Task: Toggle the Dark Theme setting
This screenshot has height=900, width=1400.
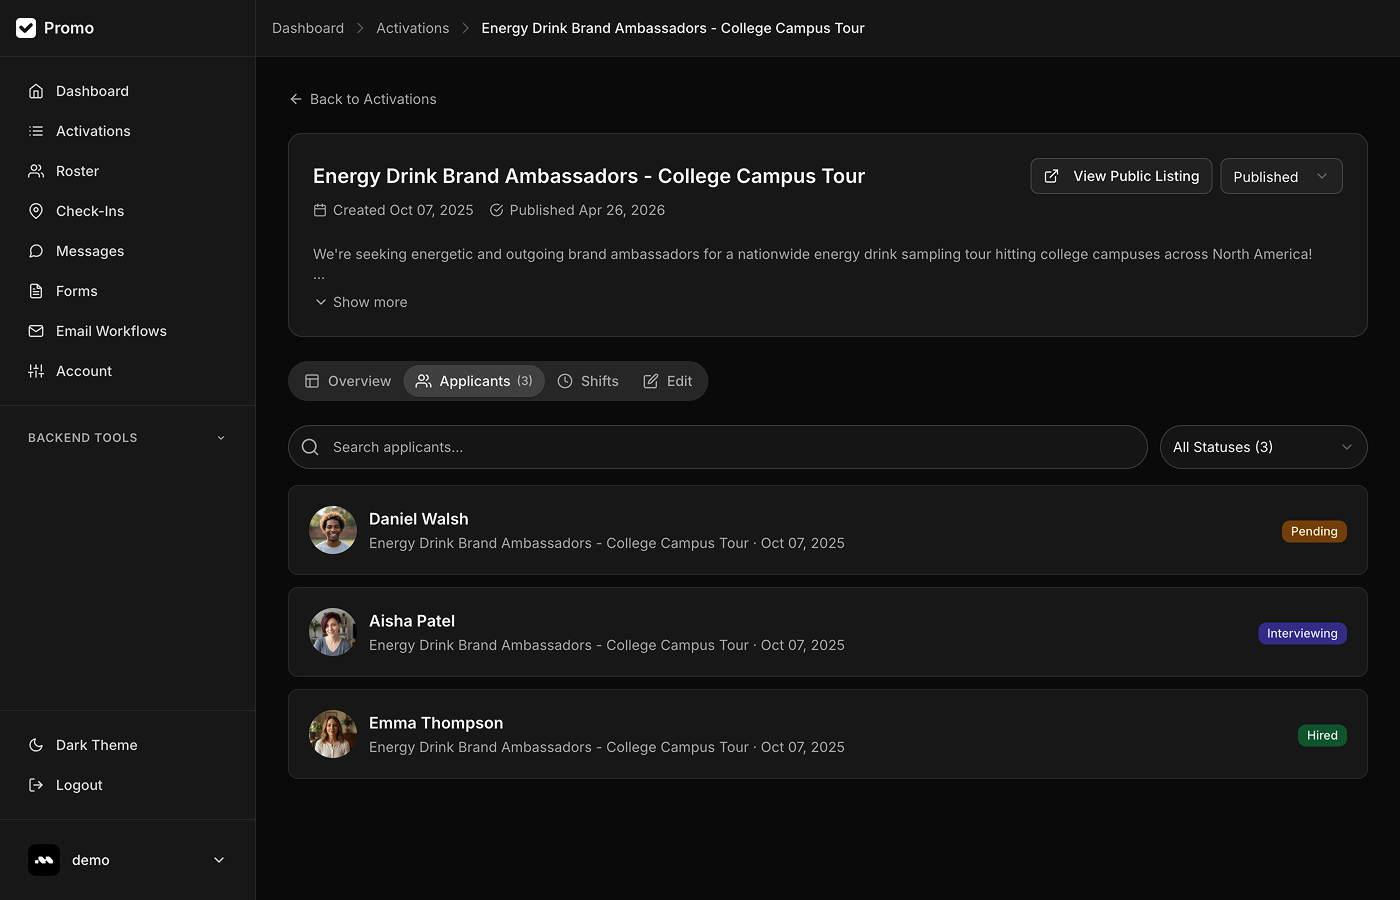Action: (x=96, y=745)
